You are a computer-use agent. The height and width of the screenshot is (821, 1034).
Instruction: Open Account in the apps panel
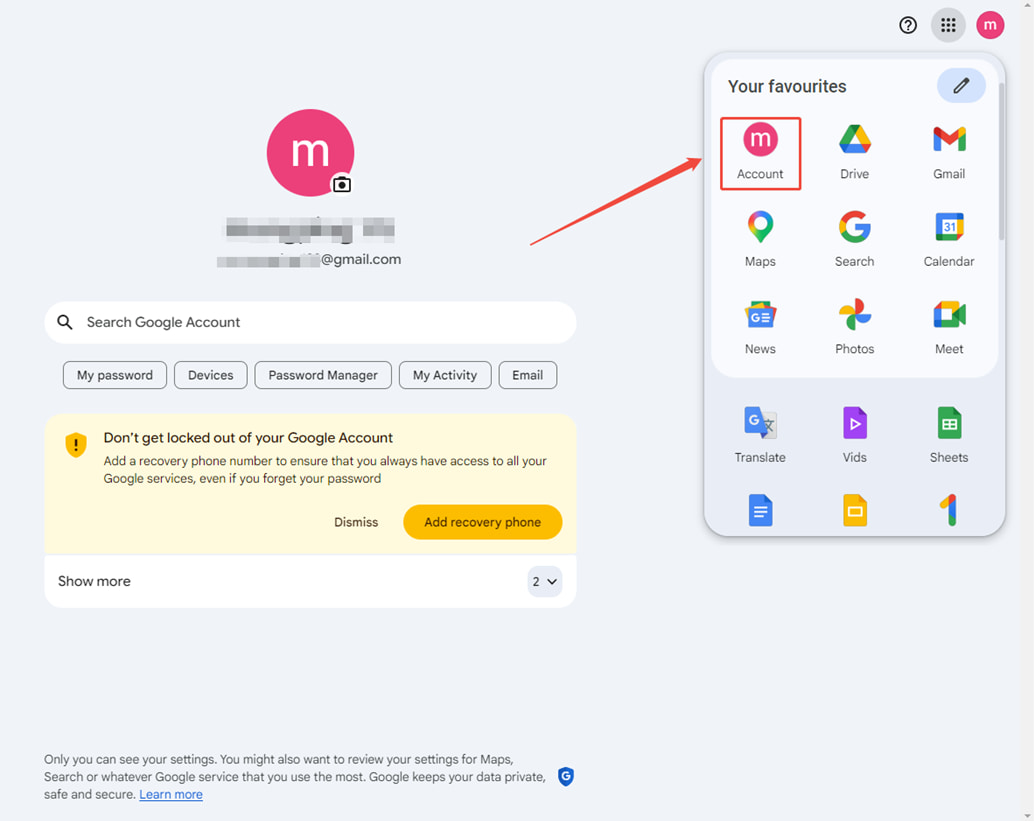click(760, 153)
